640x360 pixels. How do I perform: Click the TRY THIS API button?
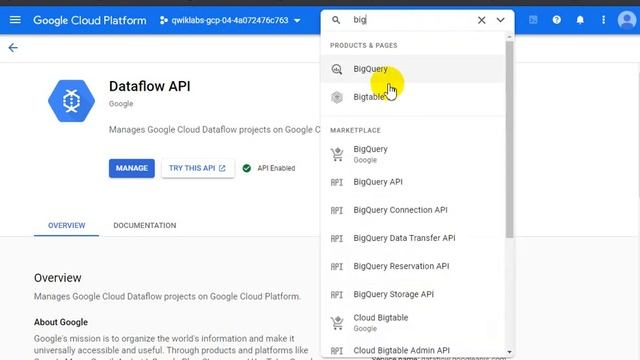pyautogui.click(x=198, y=168)
